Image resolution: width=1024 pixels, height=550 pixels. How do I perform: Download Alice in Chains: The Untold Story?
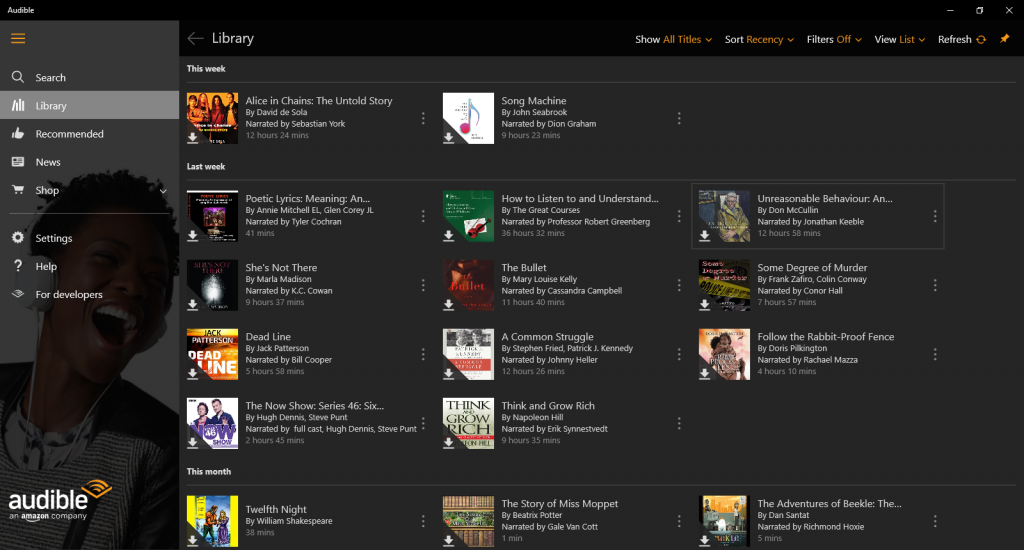[193, 138]
